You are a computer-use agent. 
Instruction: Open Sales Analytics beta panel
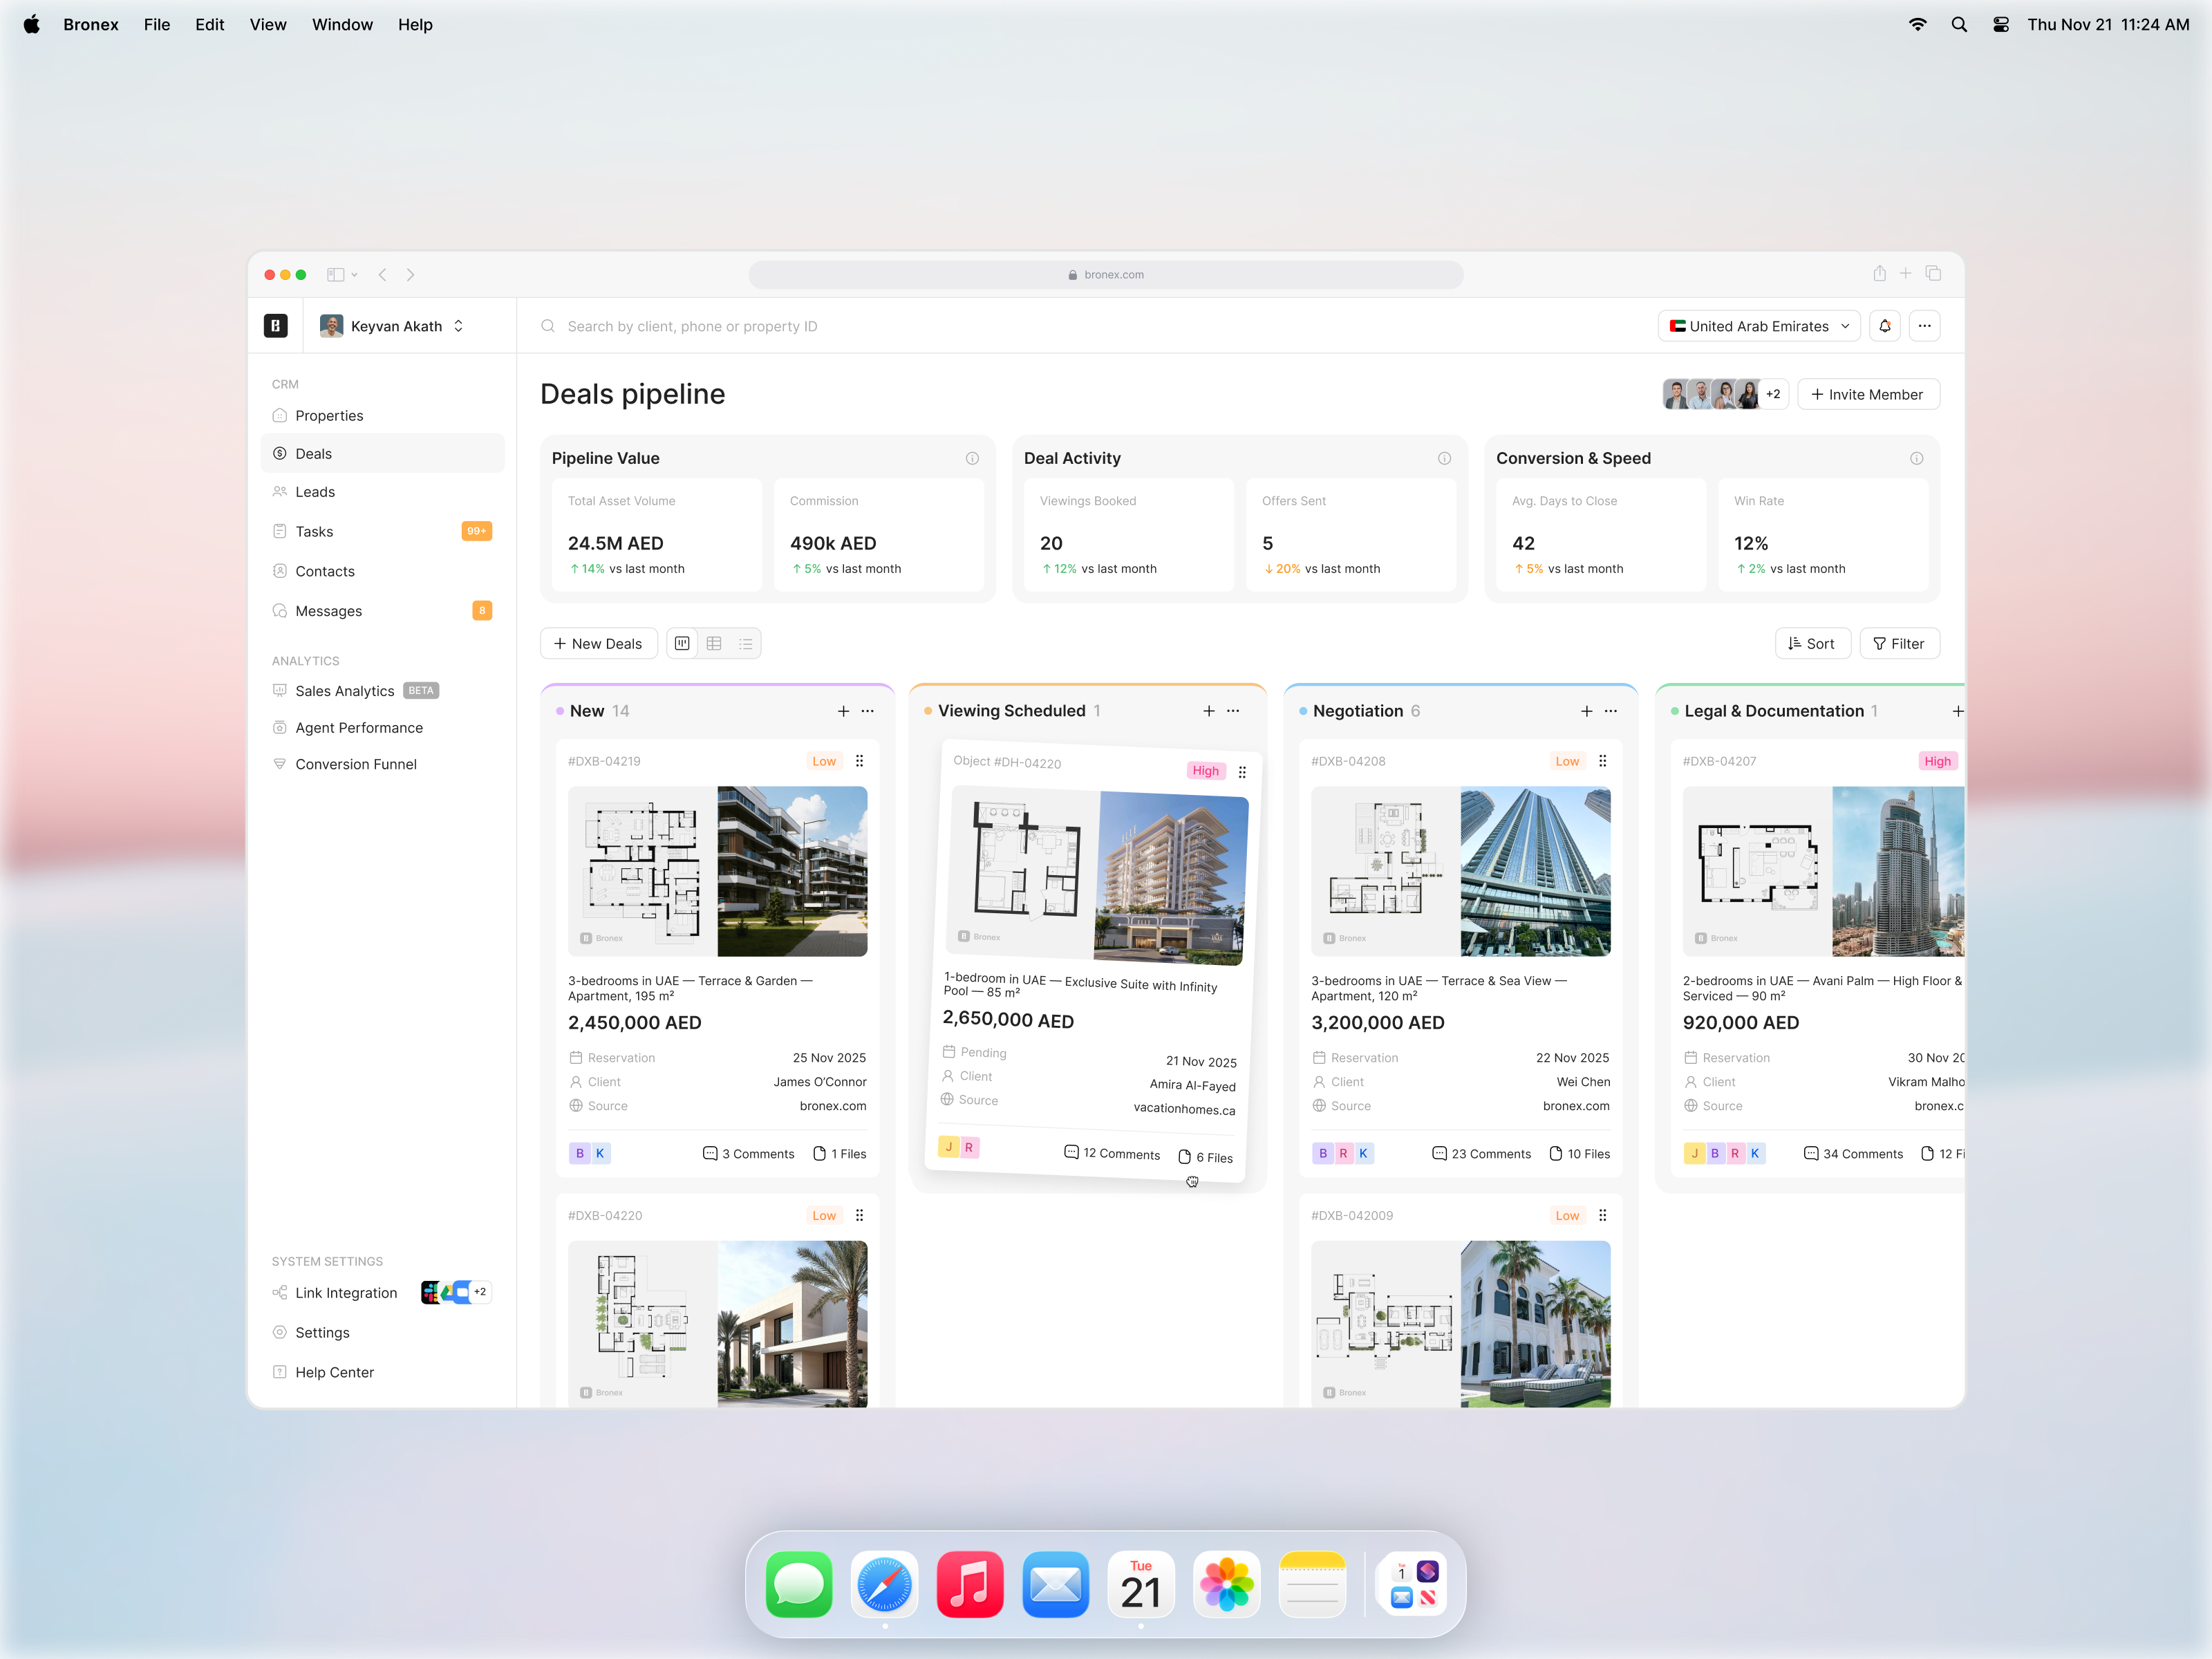click(344, 690)
